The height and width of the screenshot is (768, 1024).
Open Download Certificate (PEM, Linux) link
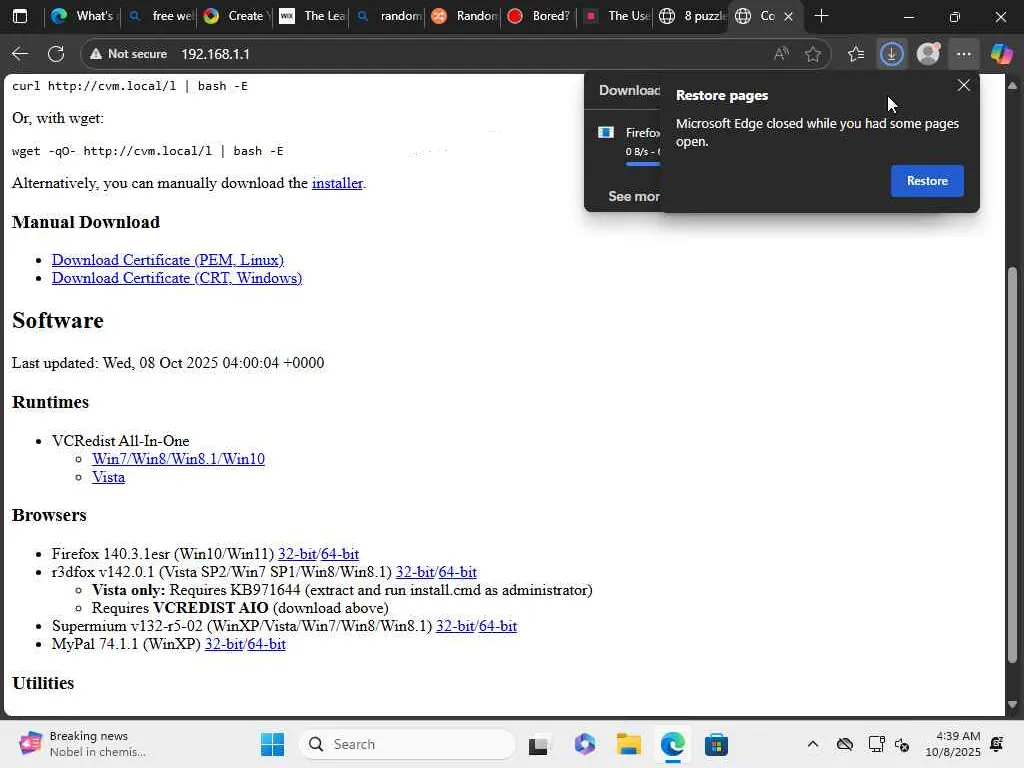[168, 260]
